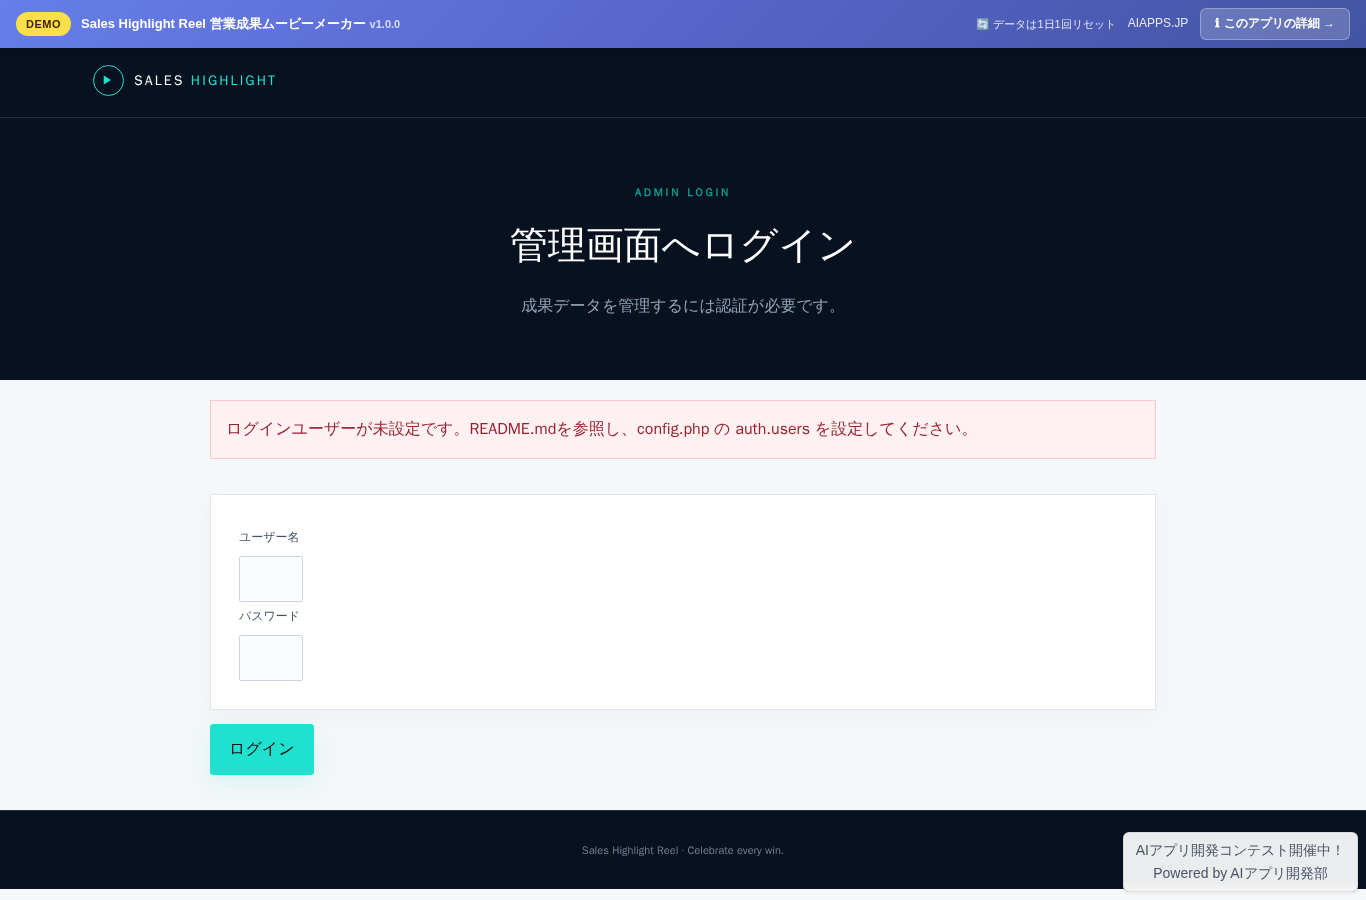
Task: Click the info icon in このアプリの詳細 button
Action: pos(1217,23)
